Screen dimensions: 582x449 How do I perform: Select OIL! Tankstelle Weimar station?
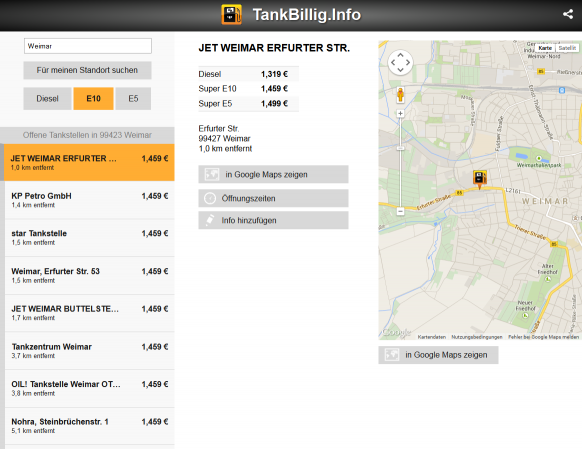(89, 388)
